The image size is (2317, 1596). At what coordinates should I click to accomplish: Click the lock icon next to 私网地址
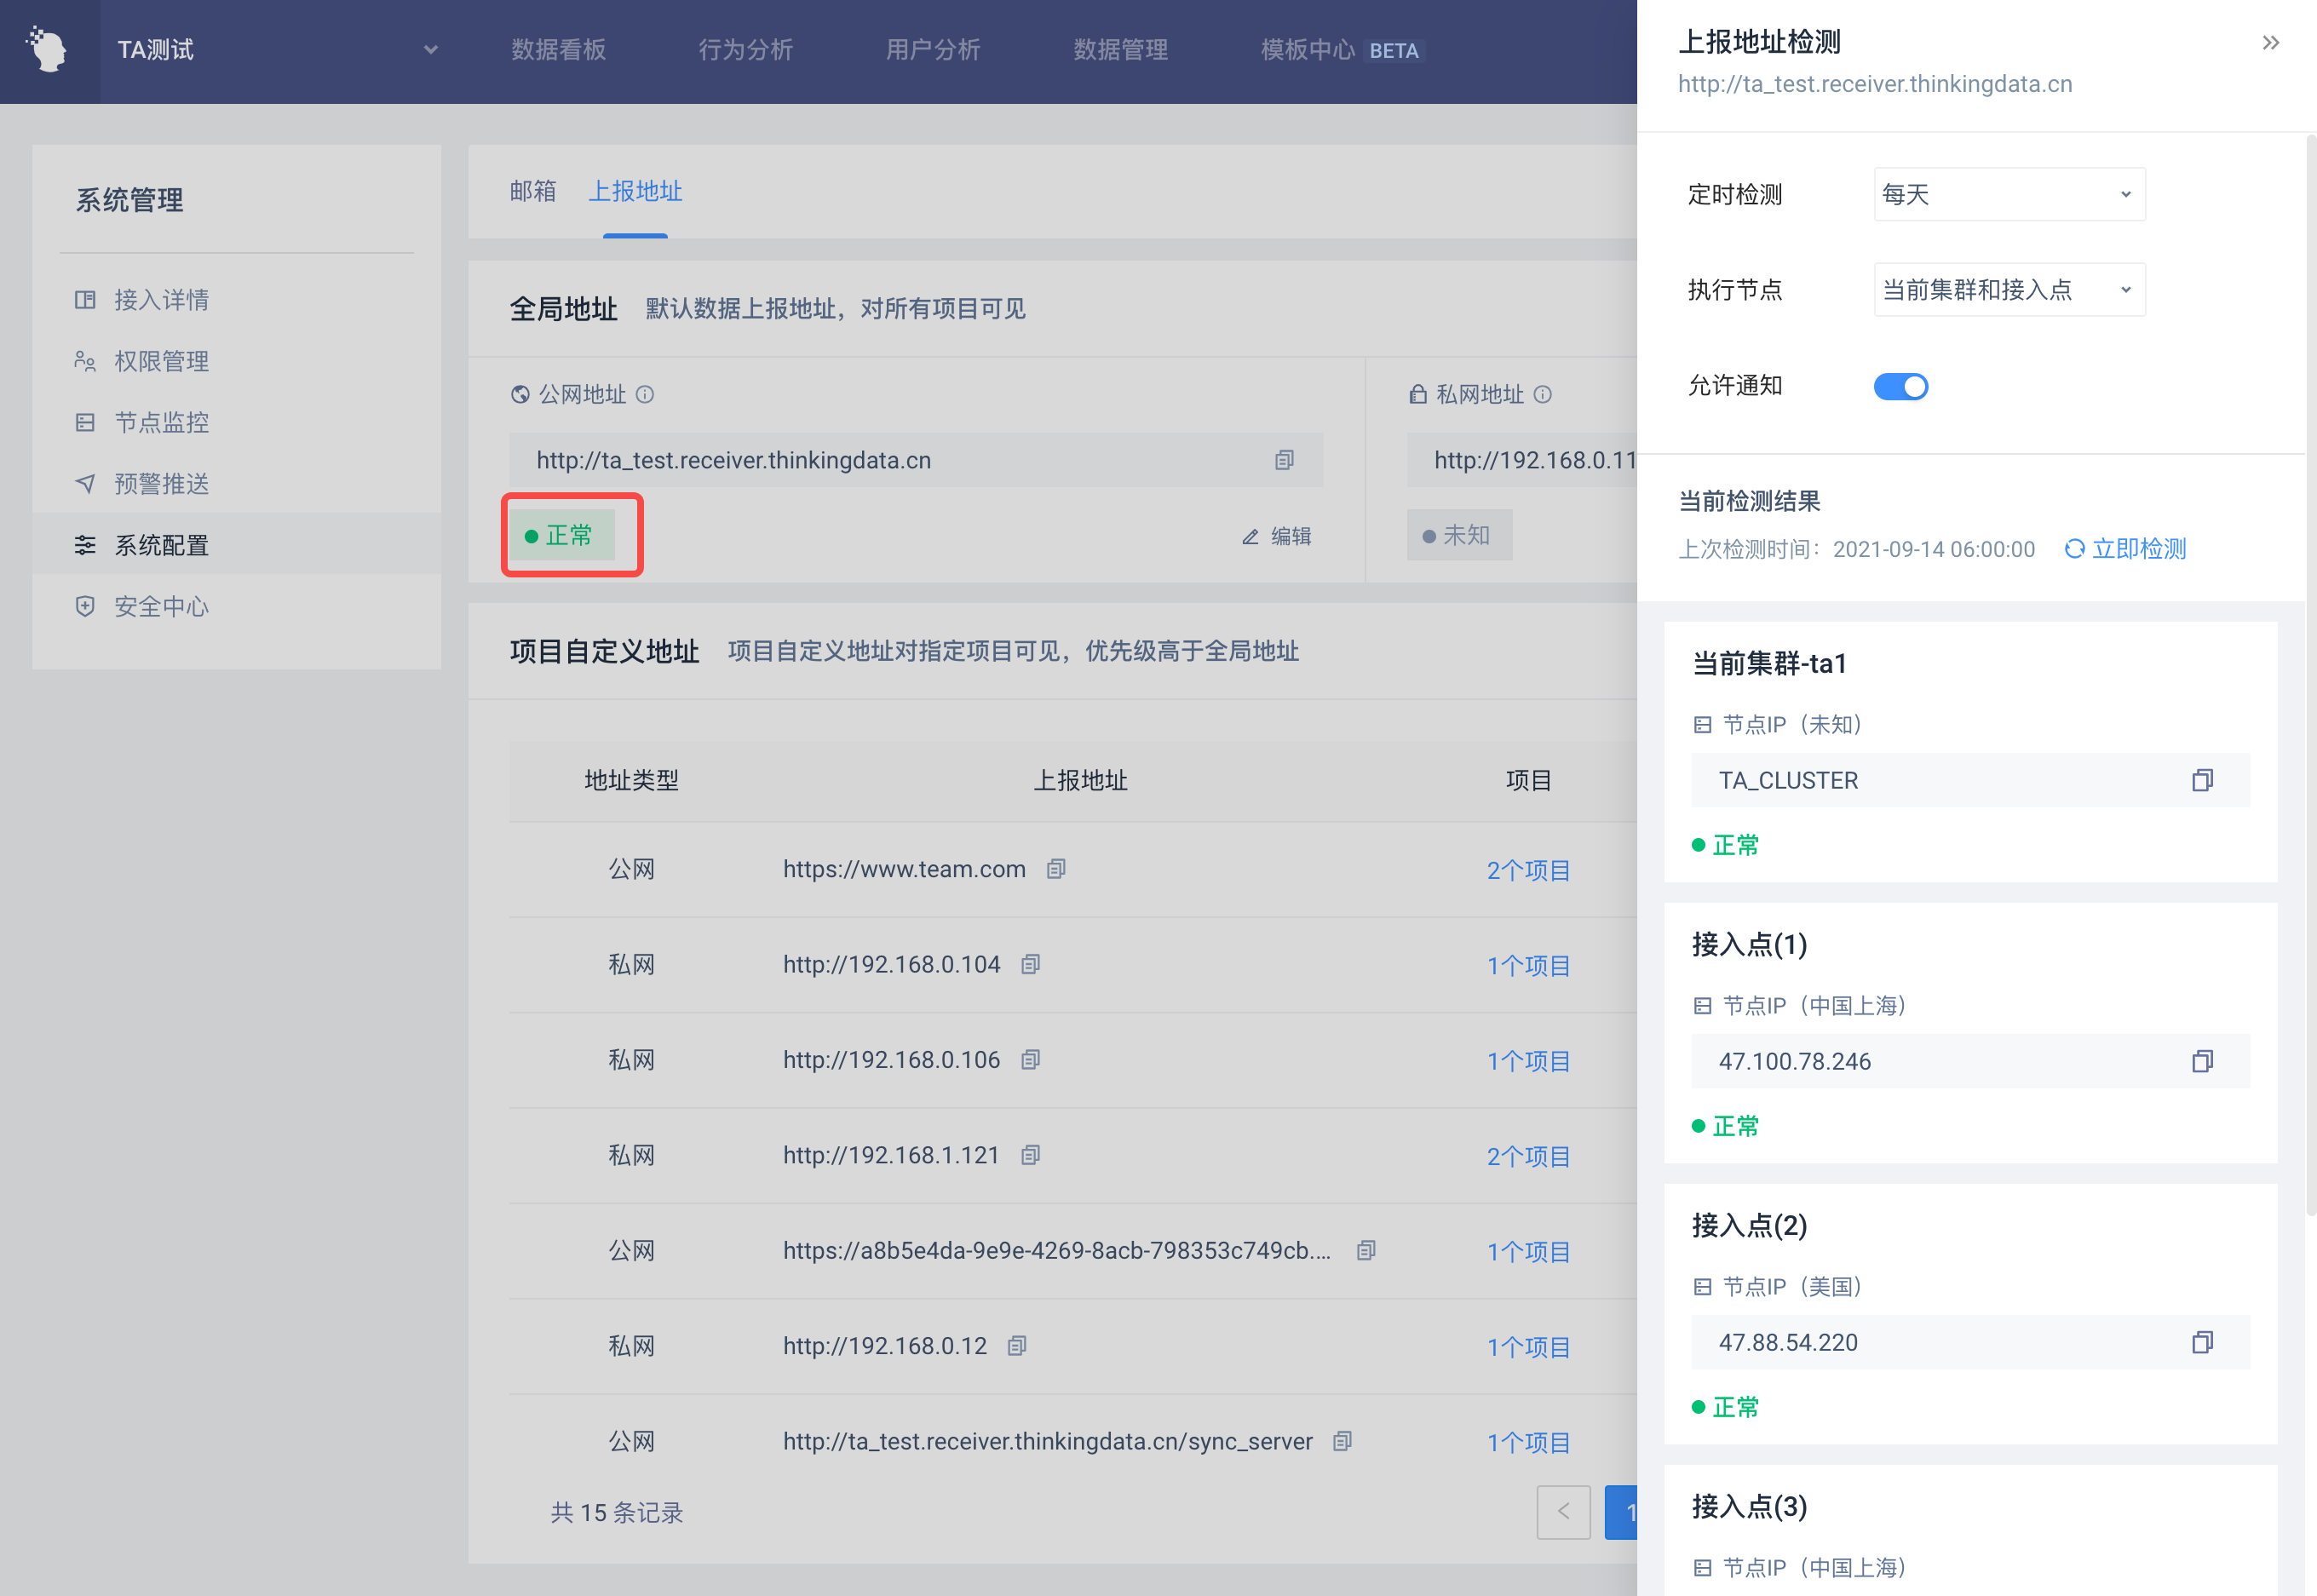1418,394
